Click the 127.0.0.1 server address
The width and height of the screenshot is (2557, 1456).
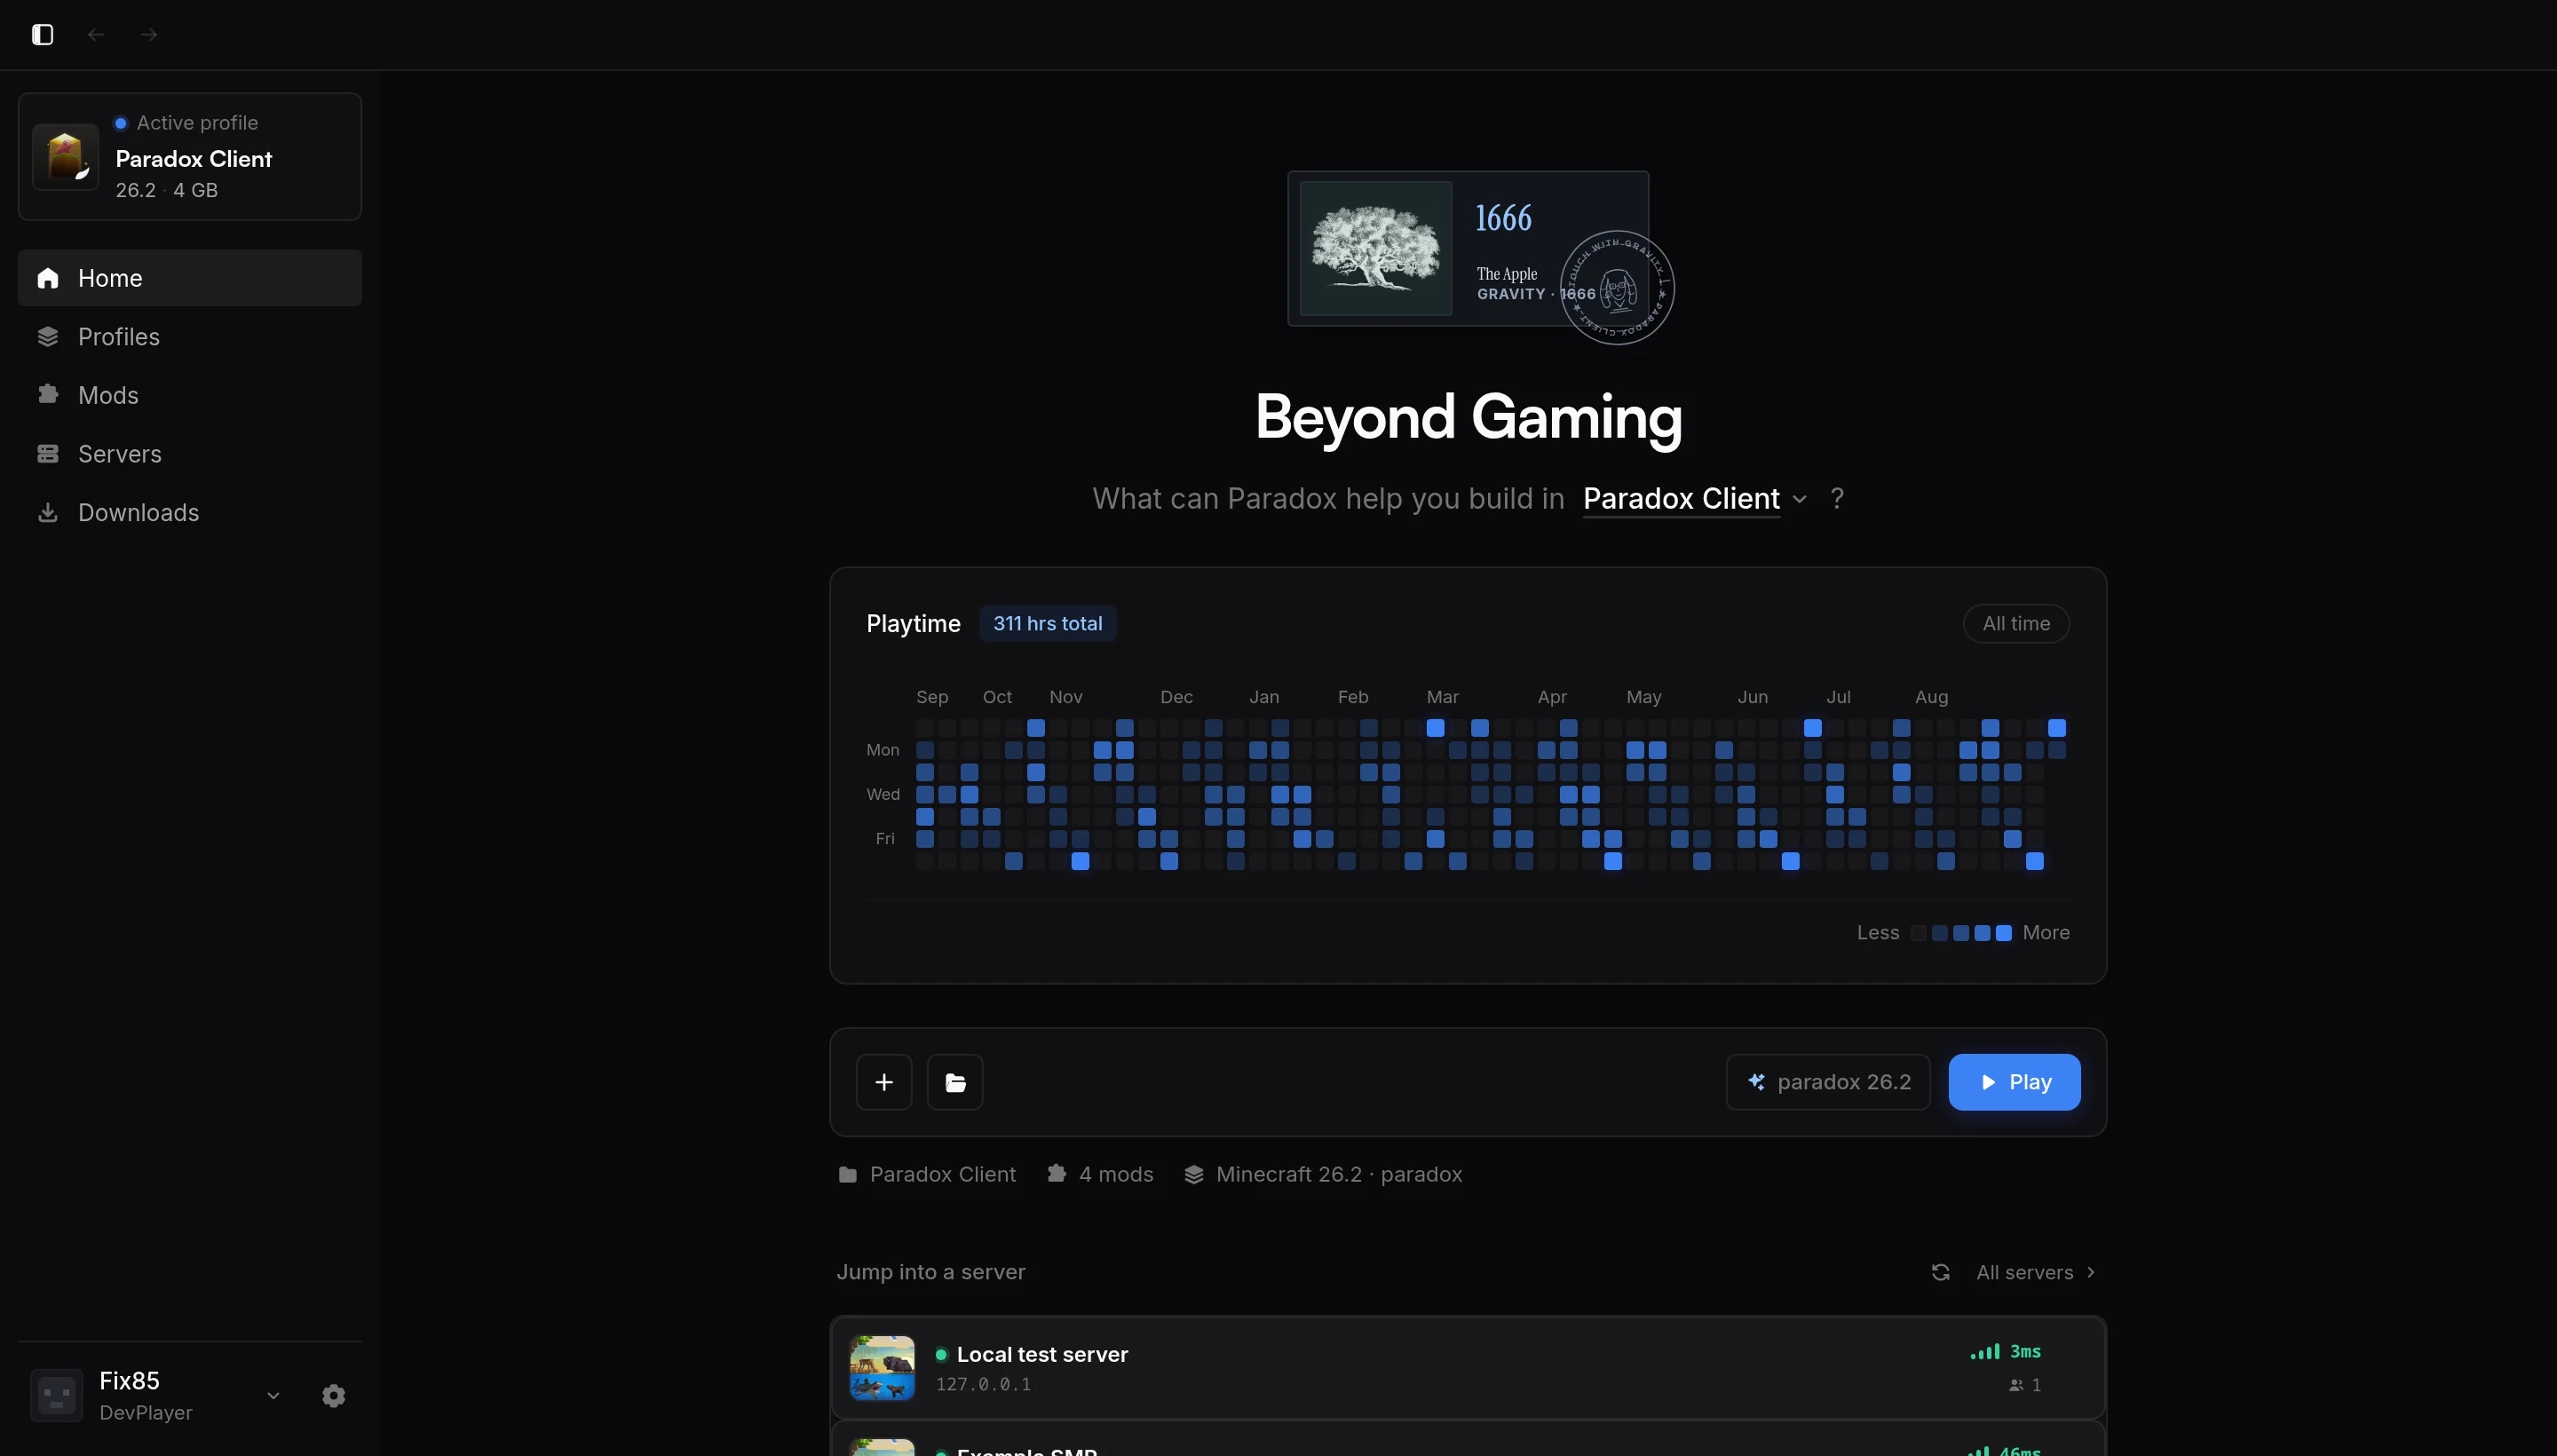click(983, 1385)
